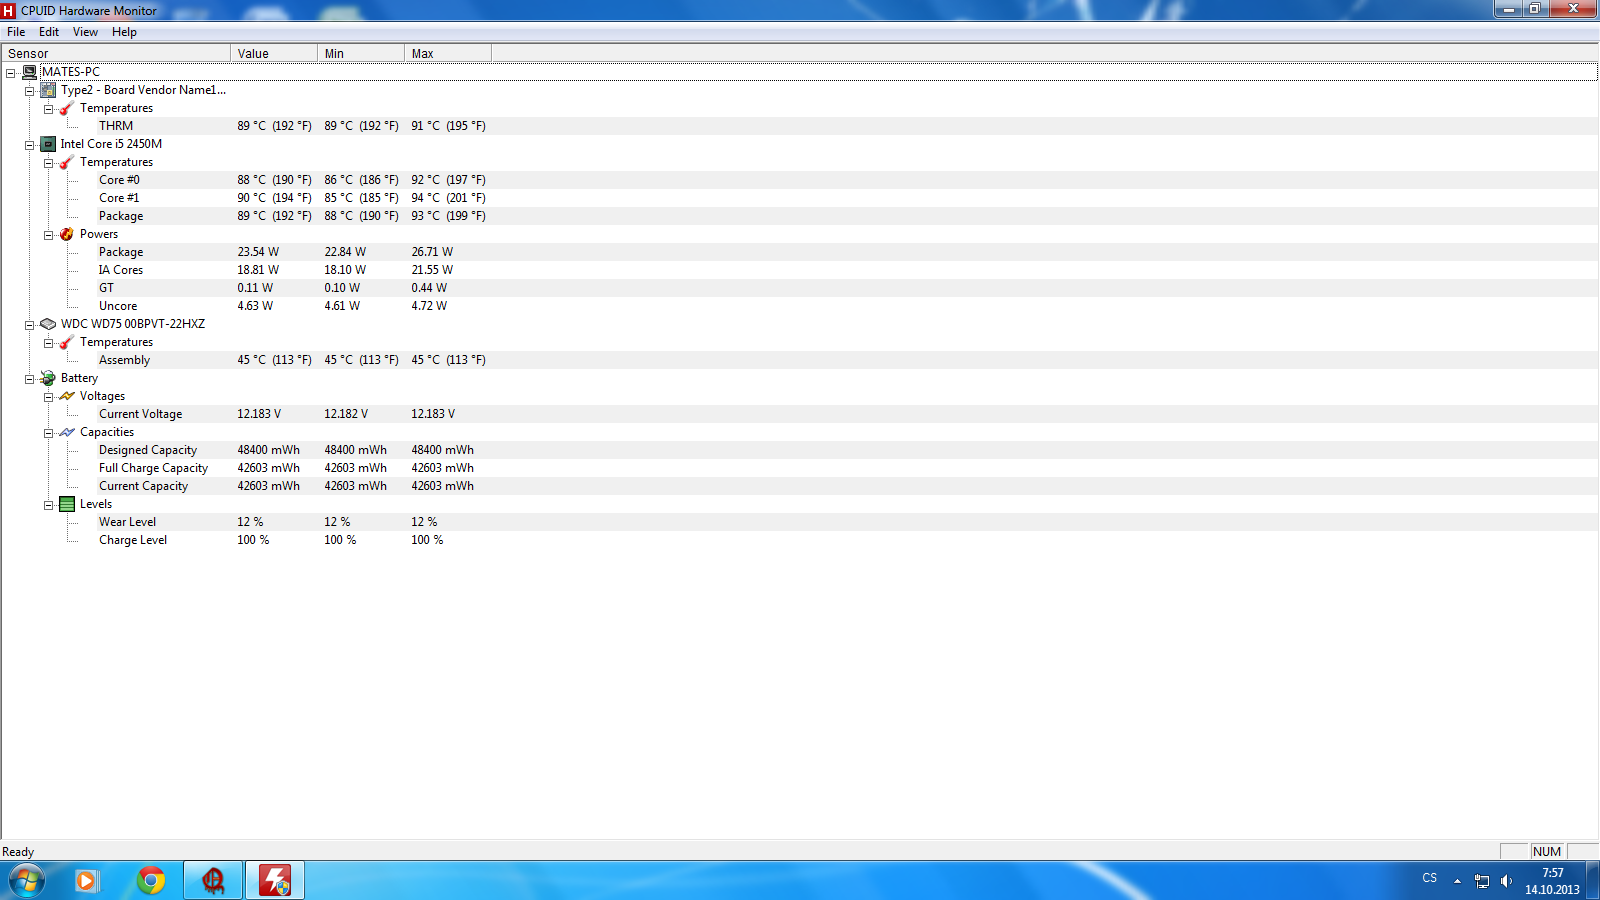Click the thermometer icon under WDC drive

pos(67,342)
